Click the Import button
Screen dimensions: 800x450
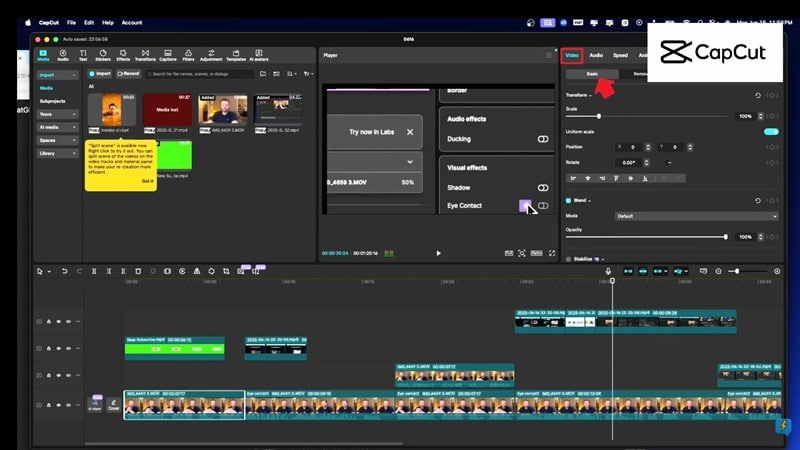[x=99, y=74]
